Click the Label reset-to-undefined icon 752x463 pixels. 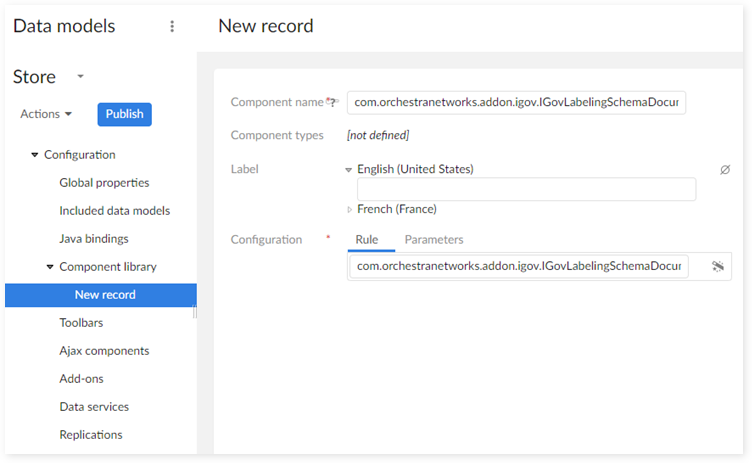(725, 170)
